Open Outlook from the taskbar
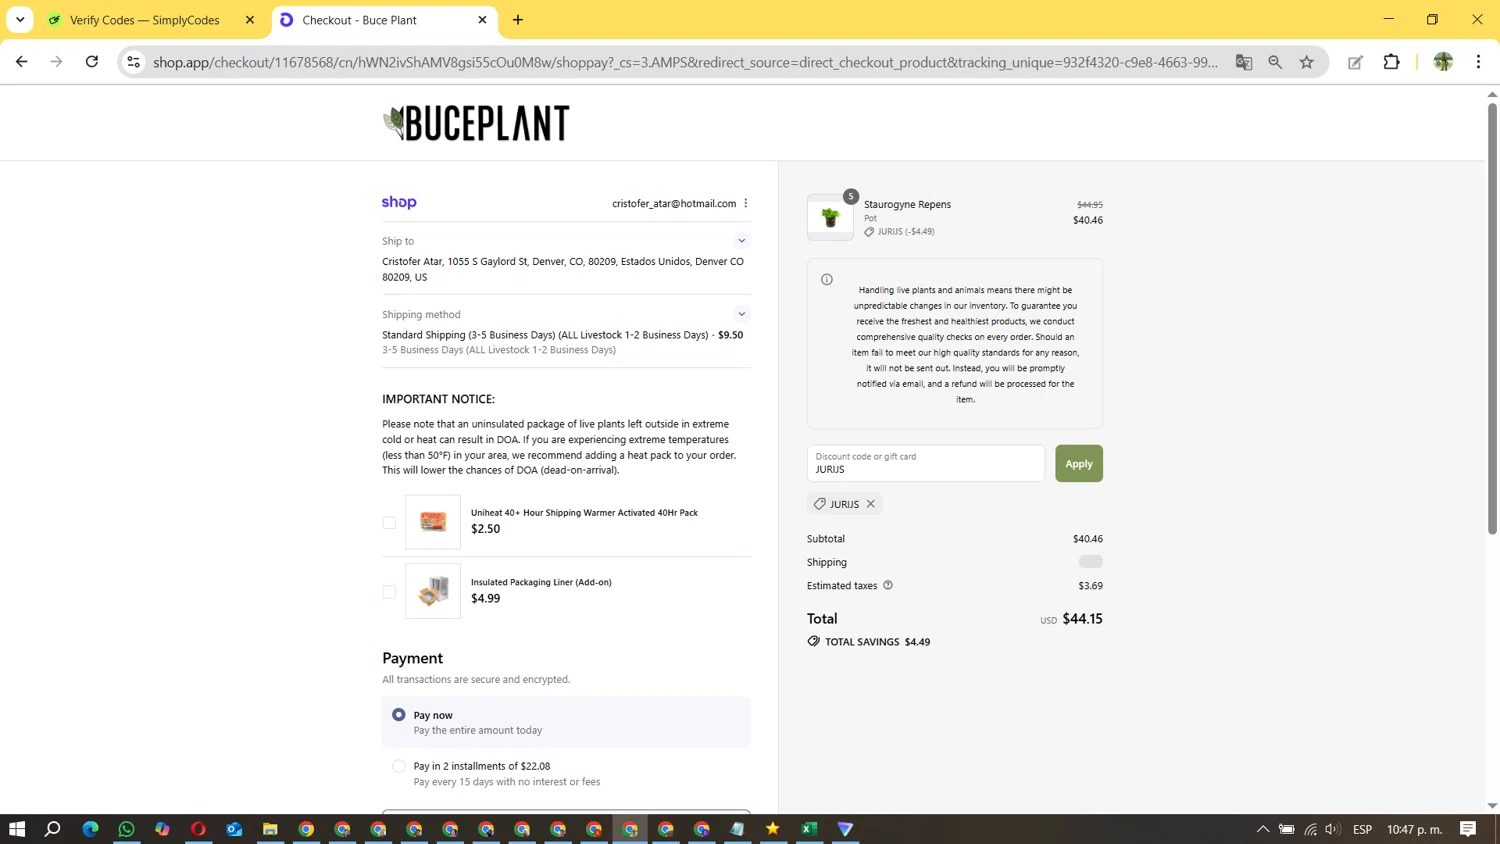1500x844 pixels. 234,829
